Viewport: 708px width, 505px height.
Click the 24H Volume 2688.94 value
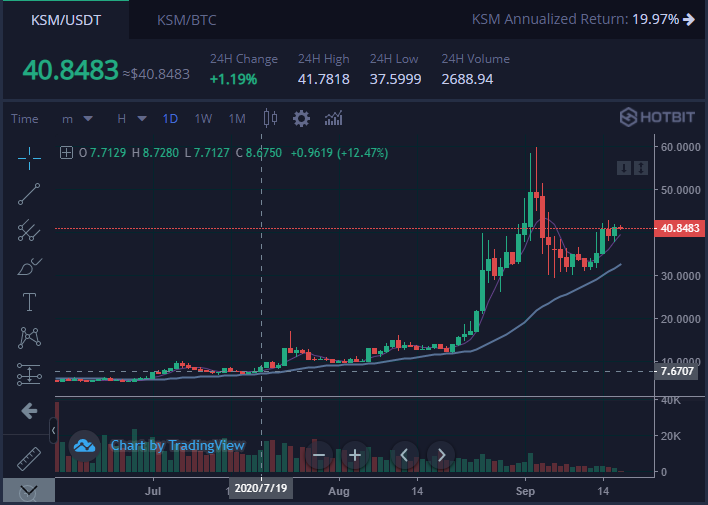point(467,79)
